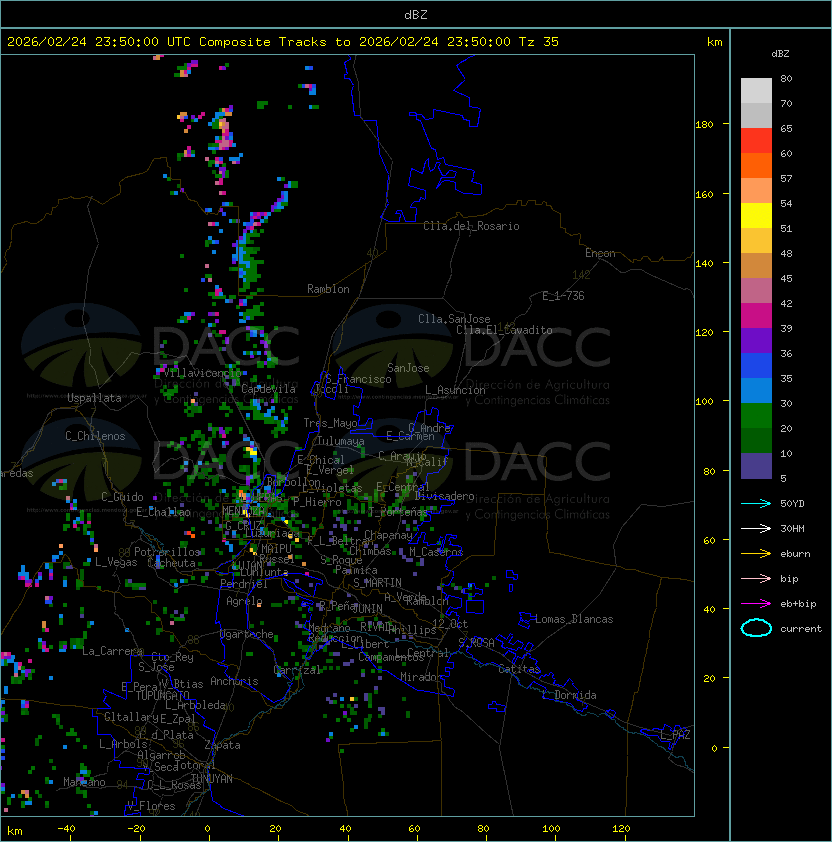
Task: Select the pink bip arrow symbol
Action: click(756, 578)
